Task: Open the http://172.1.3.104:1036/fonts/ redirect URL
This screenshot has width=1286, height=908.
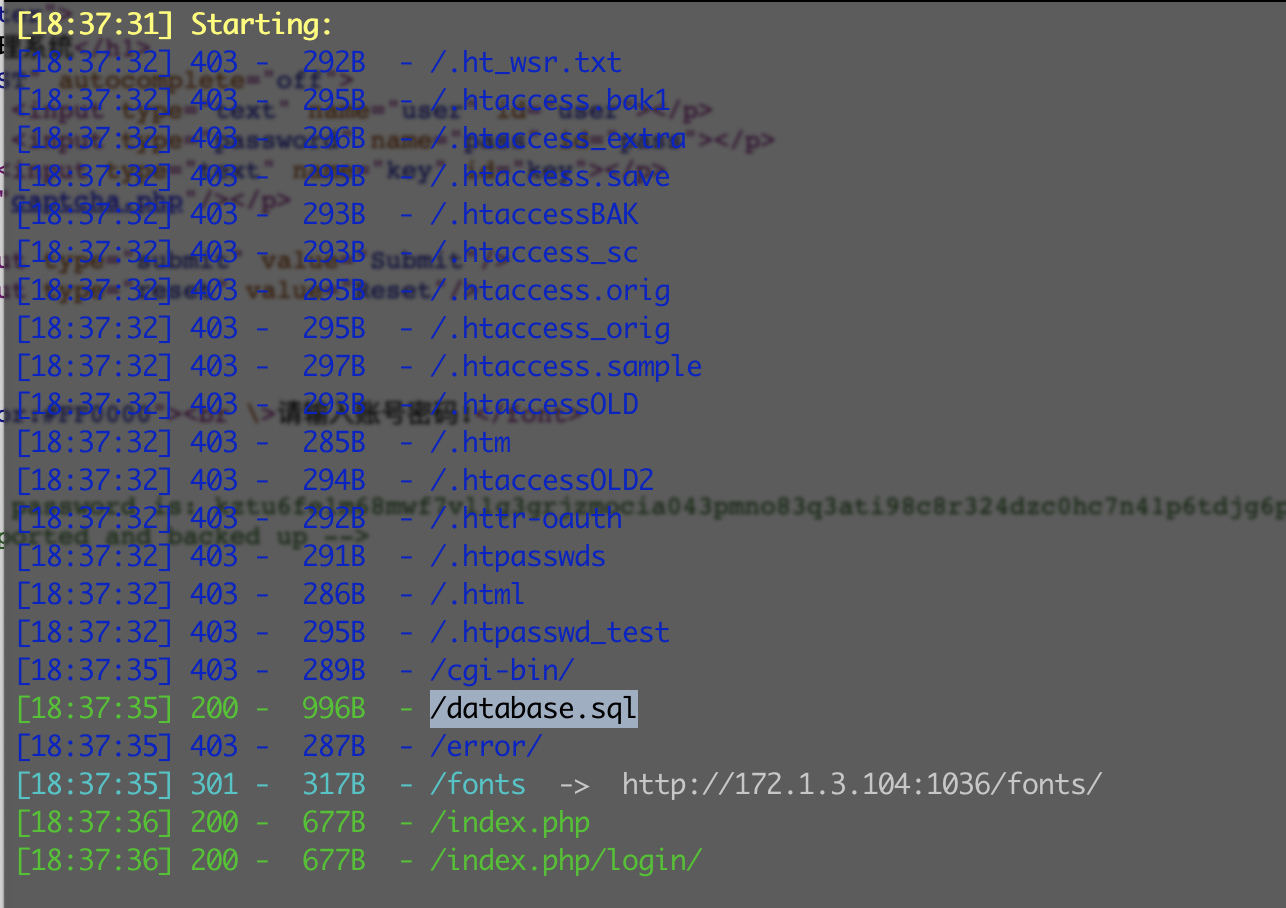Action: coord(861,785)
